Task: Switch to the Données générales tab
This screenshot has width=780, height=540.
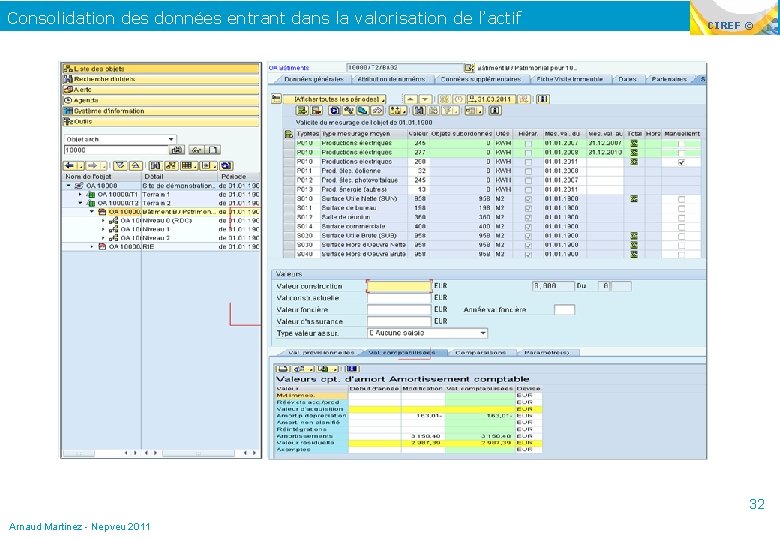Action: [313, 79]
